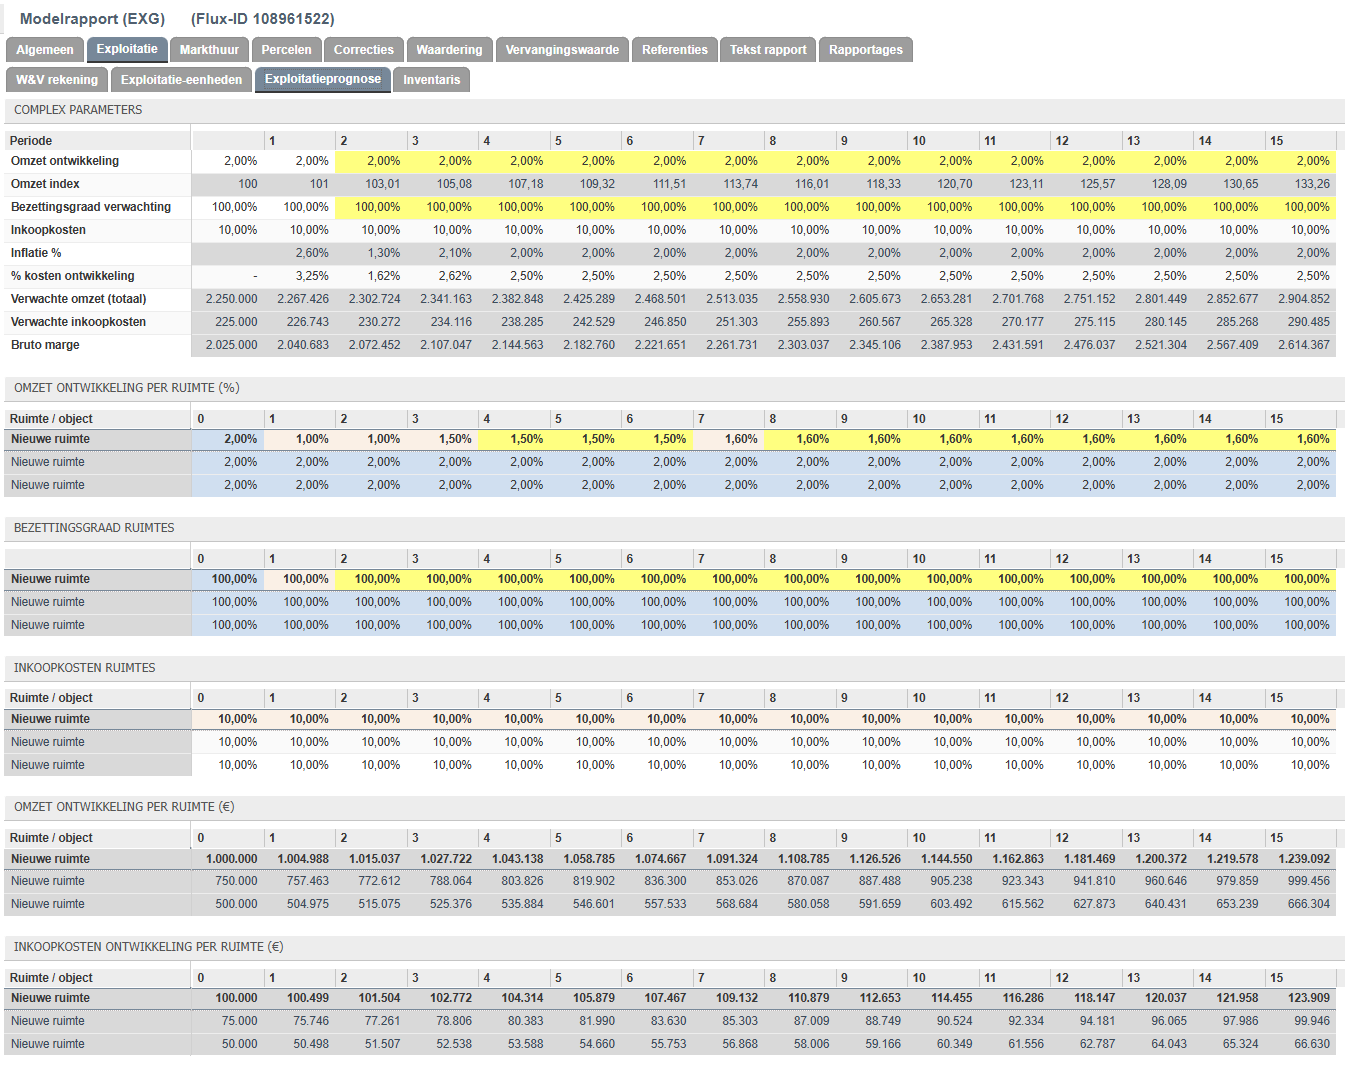The image size is (1345, 1065).
Task: Select the Rapportages tab
Action: [x=865, y=50]
